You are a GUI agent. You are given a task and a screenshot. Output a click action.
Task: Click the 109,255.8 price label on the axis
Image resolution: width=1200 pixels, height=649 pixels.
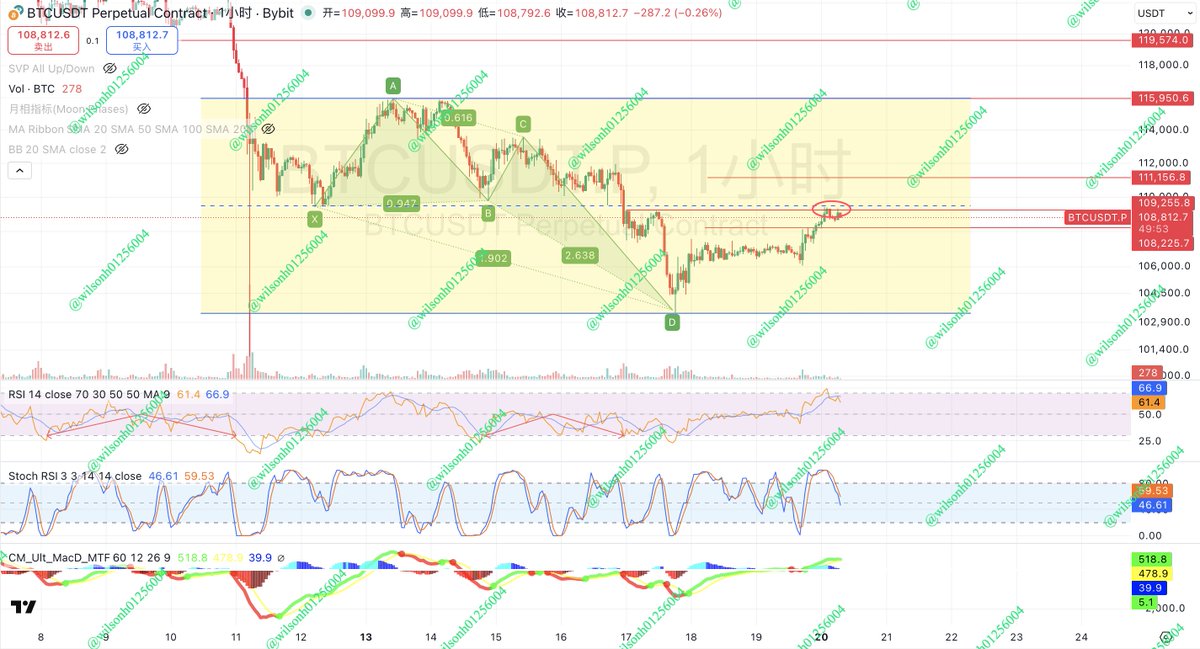[1163, 203]
